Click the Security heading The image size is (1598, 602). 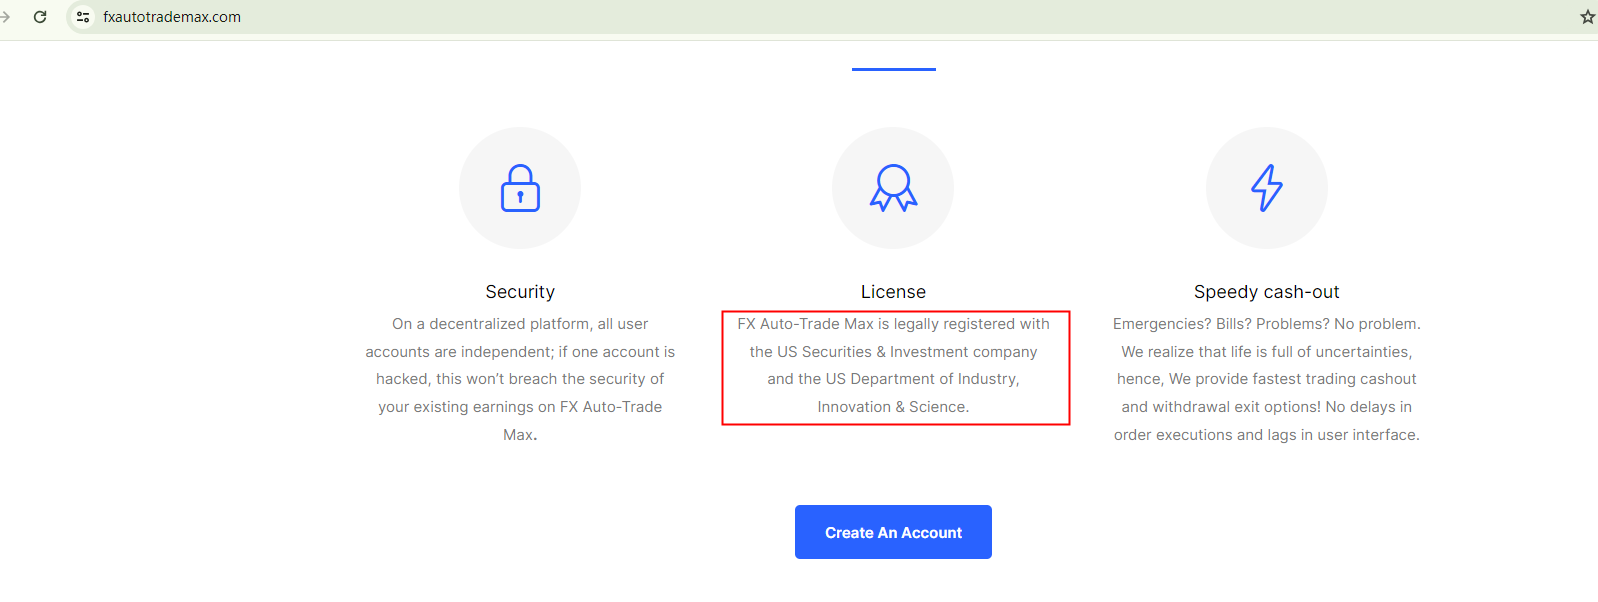[520, 292]
